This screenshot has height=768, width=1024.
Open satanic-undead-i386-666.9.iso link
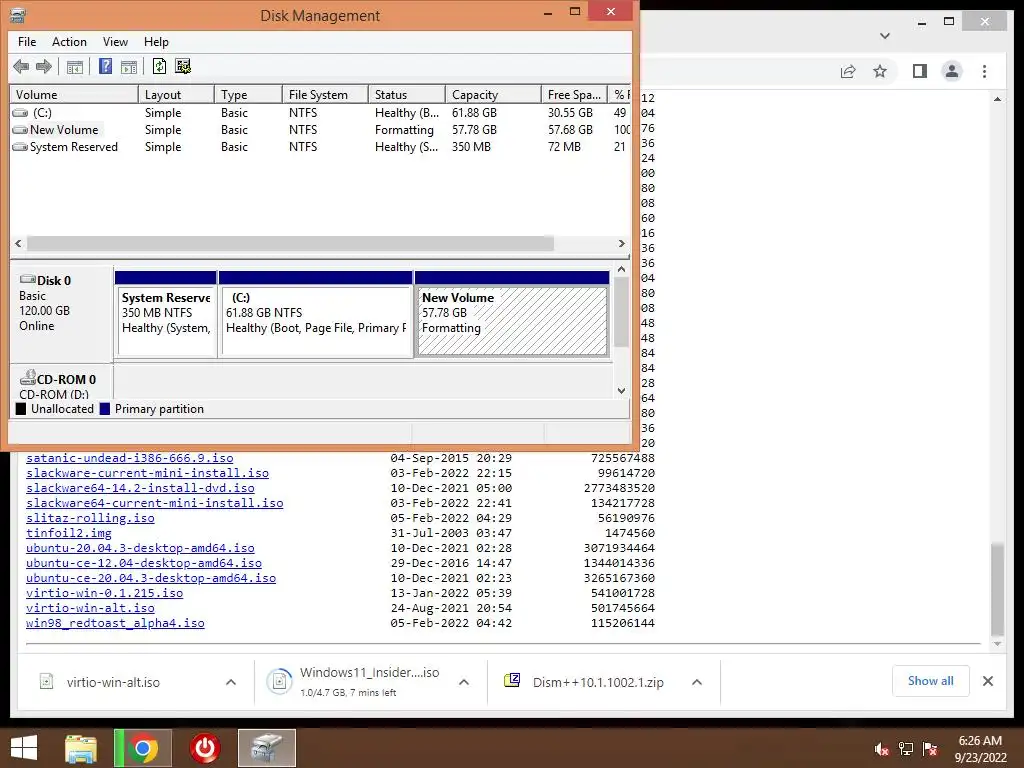(129, 458)
